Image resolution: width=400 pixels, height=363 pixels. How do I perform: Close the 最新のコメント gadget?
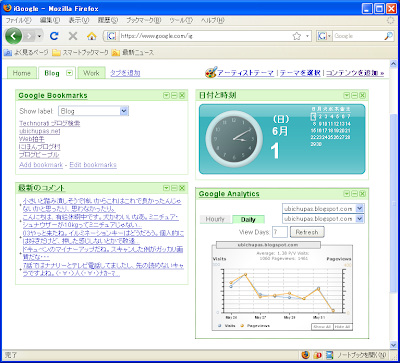pos(182,188)
